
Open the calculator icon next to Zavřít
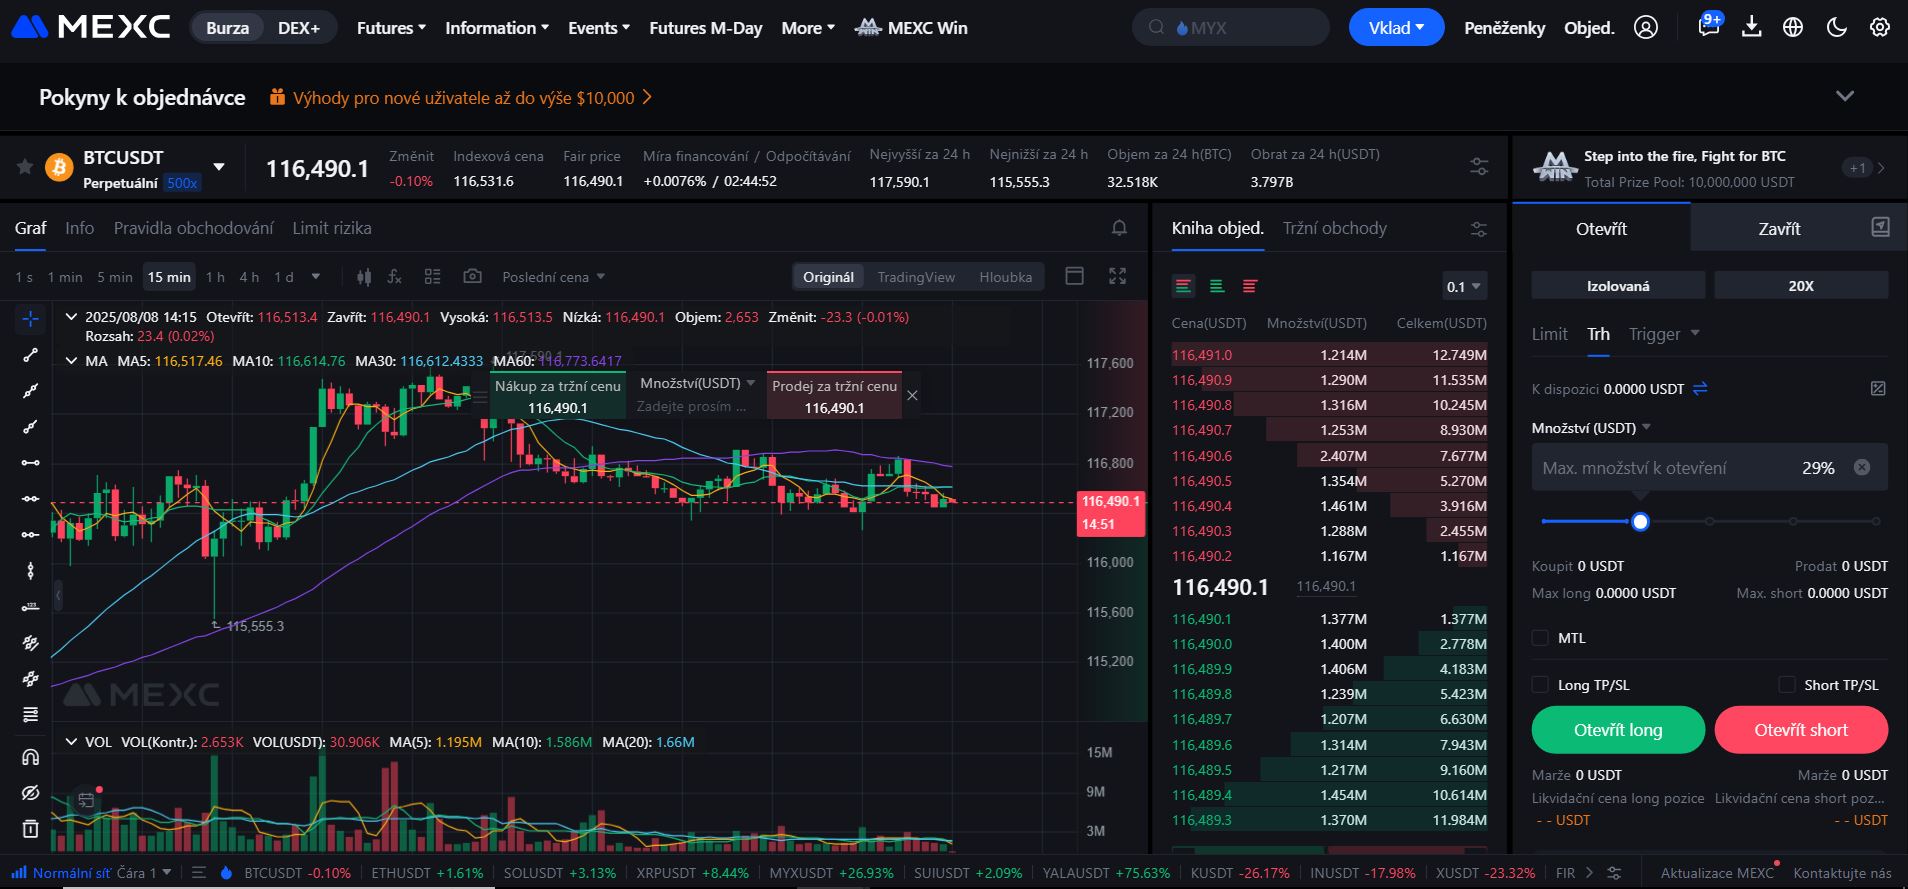(x=1880, y=228)
